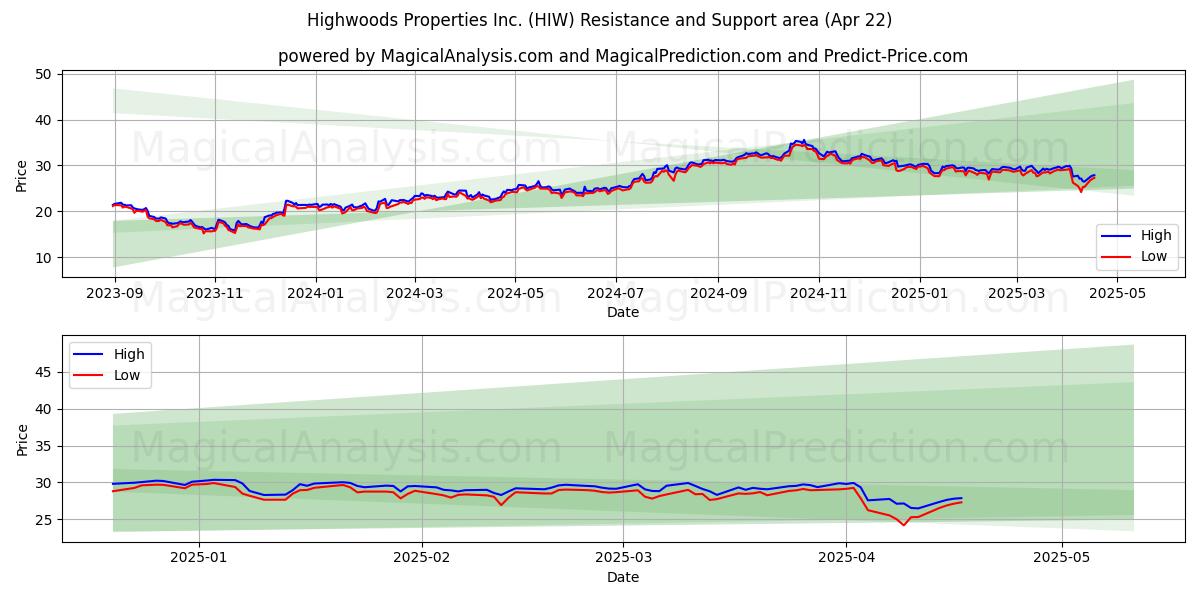Click the '10' tick label on upper y-axis

44,258
